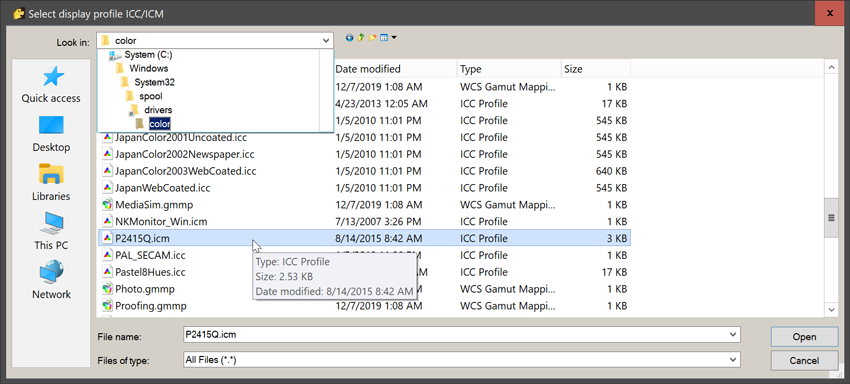Select System (C:) in the path list

point(148,55)
